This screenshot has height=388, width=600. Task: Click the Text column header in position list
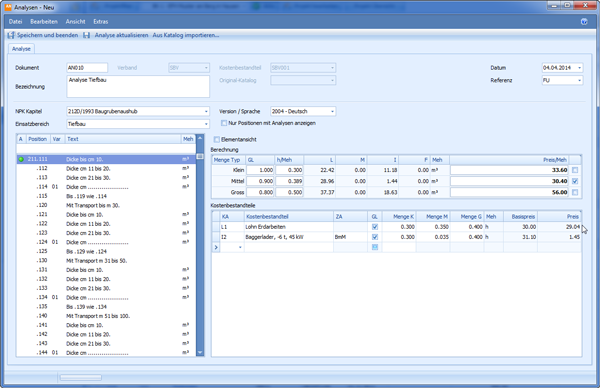(x=123, y=139)
